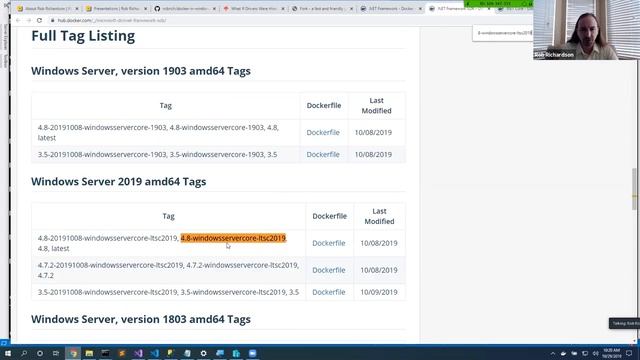Open volume speaker tray icon

596,353
